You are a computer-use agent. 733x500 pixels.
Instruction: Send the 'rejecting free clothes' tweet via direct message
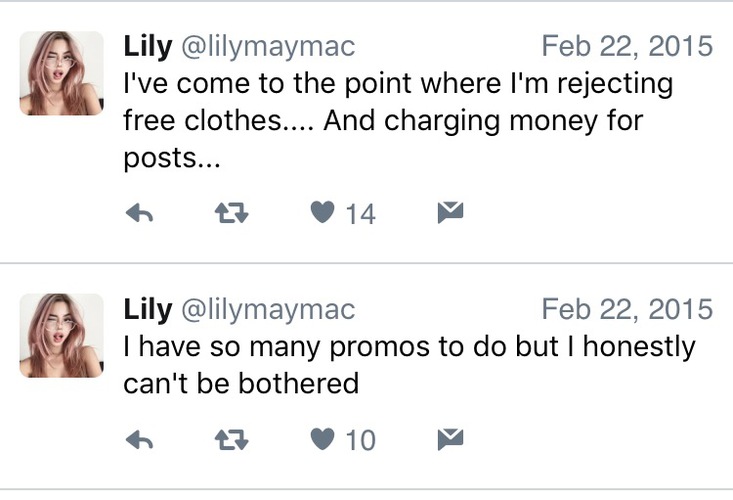(451, 212)
